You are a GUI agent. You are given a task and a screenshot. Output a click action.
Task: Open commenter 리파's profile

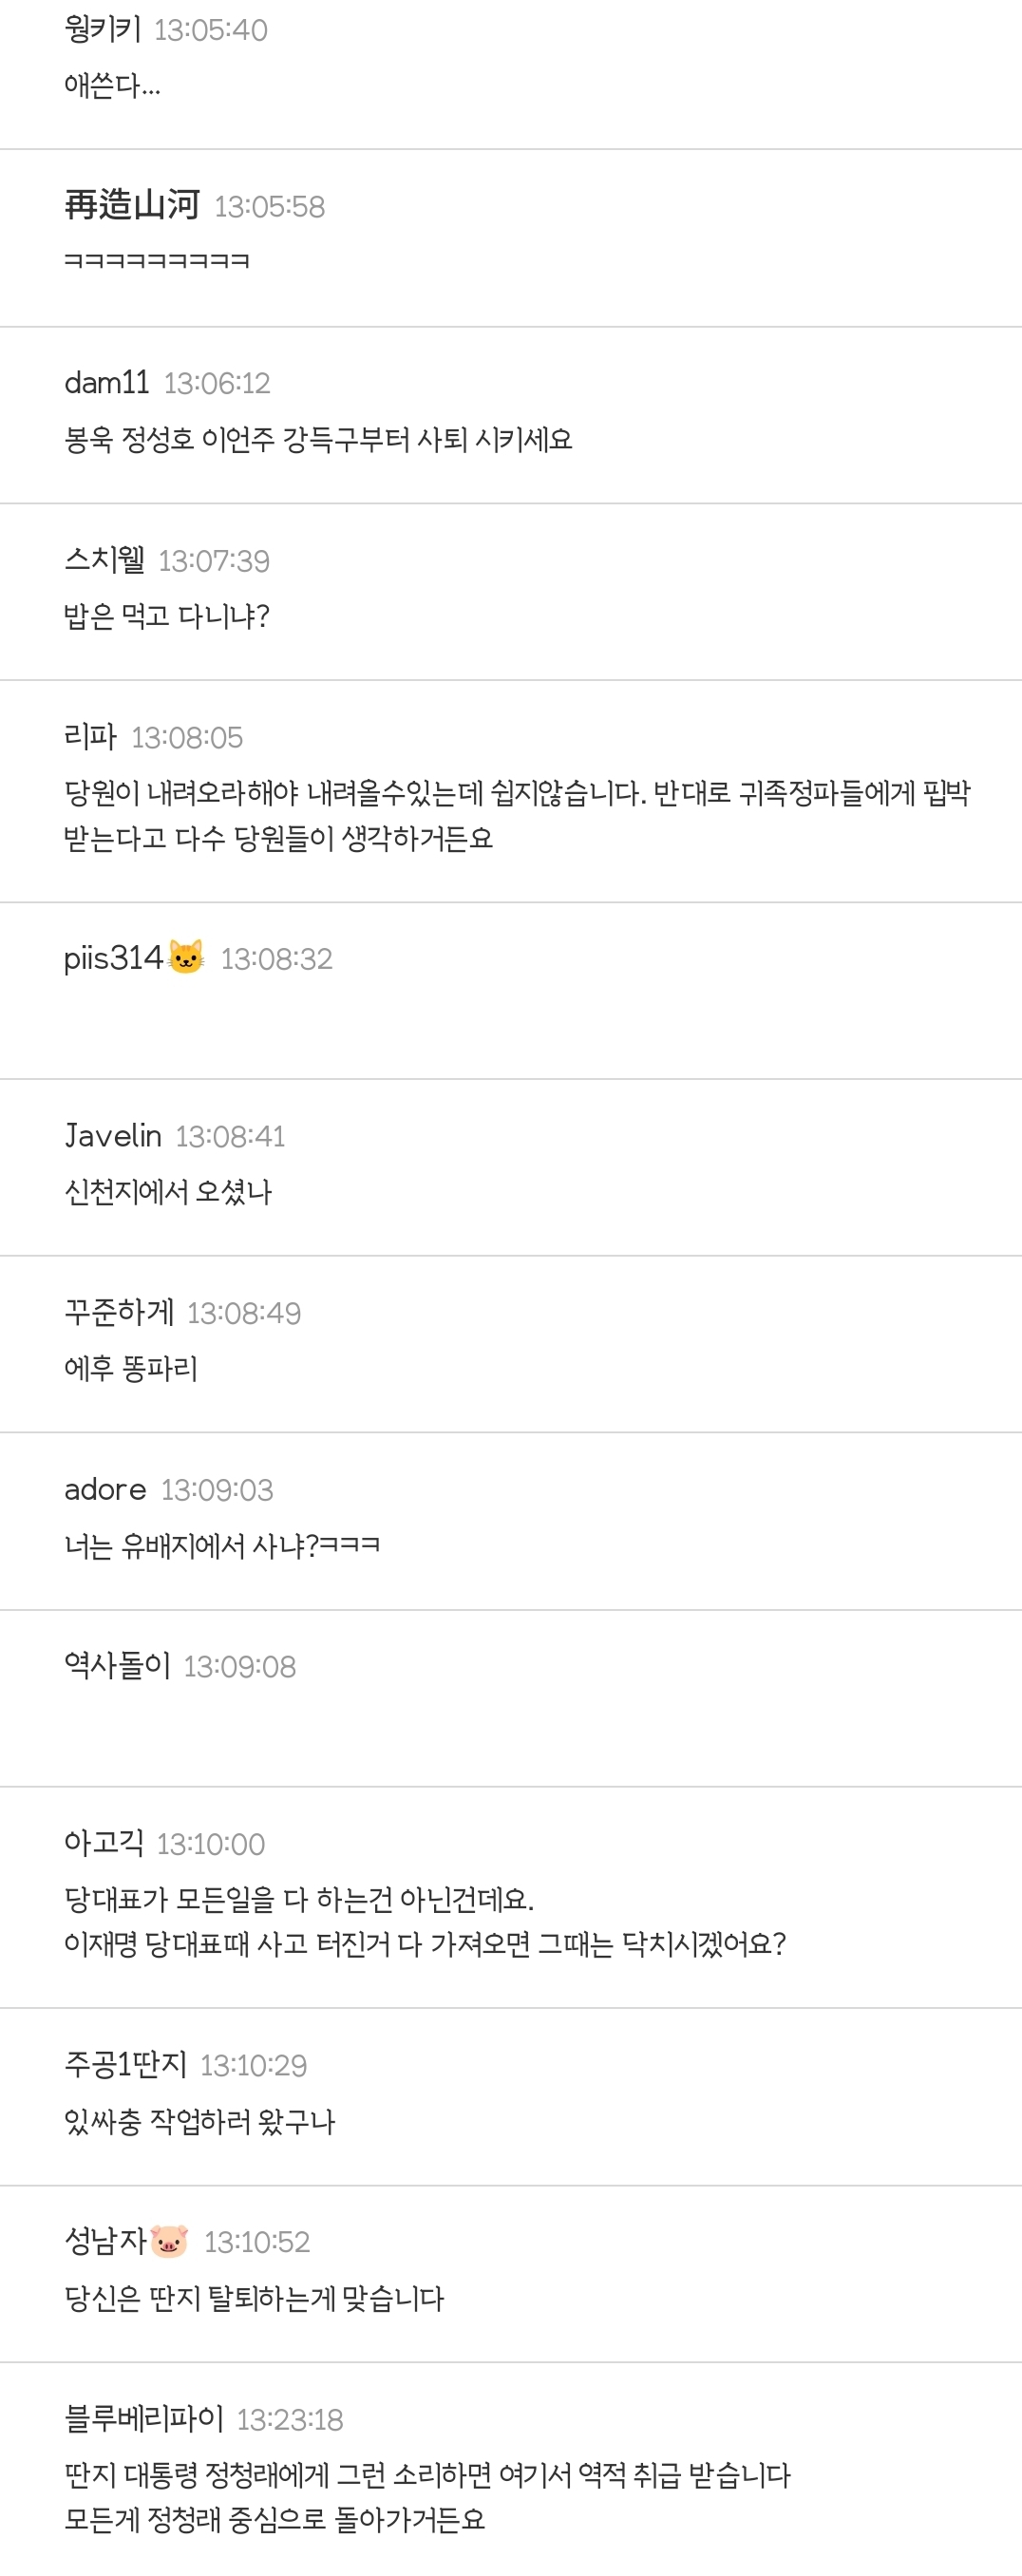coord(91,737)
